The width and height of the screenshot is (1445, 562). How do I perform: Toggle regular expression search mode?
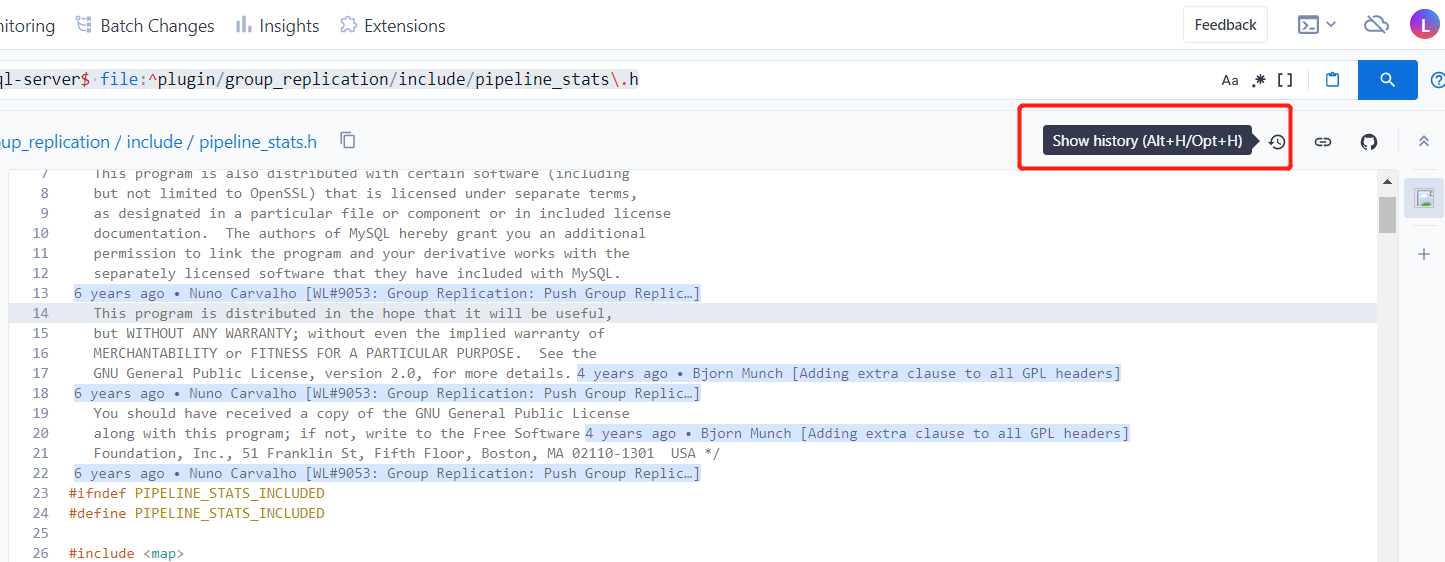(x=1259, y=80)
